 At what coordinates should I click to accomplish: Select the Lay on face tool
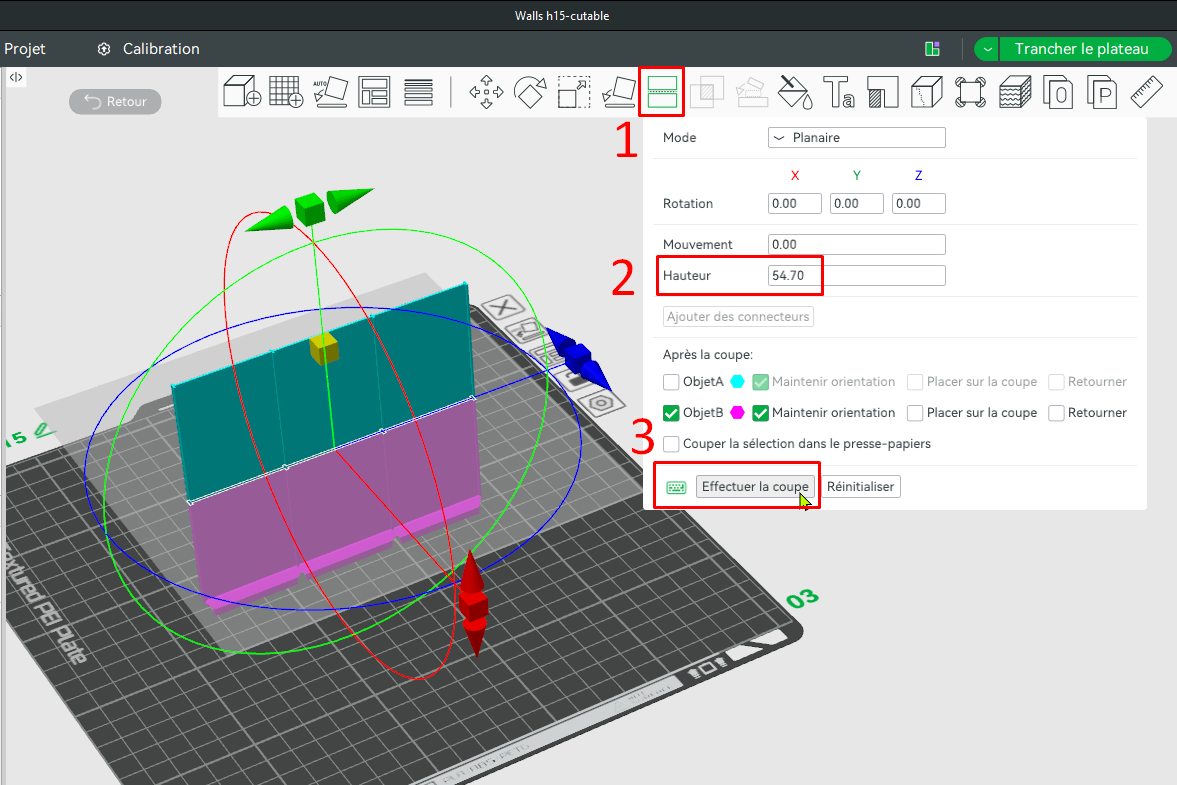(x=619, y=92)
